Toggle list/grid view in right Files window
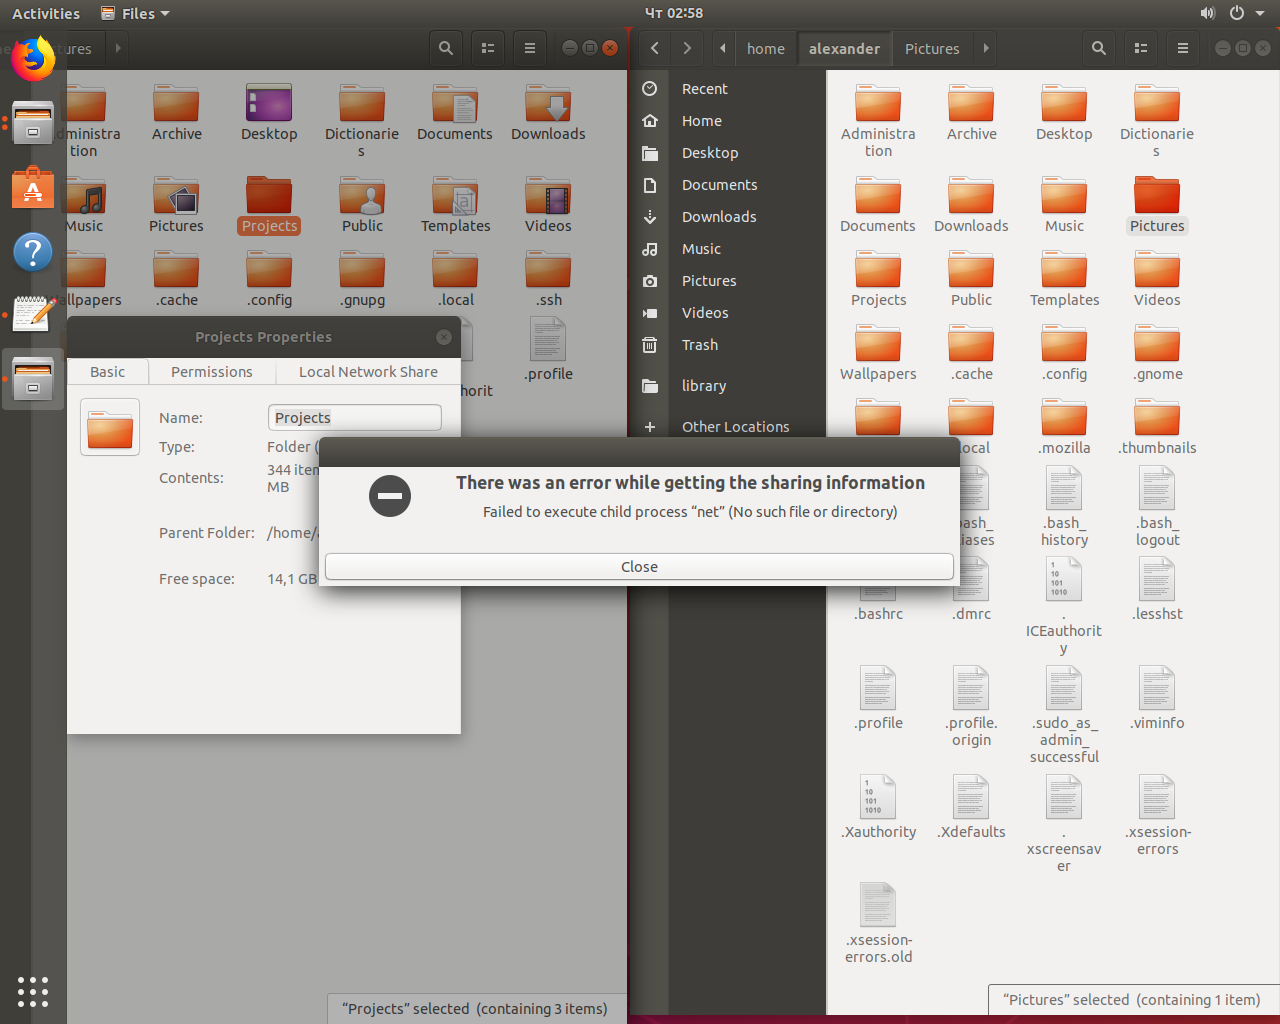The width and height of the screenshot is (1280, 1024). tap(1141, 48)
